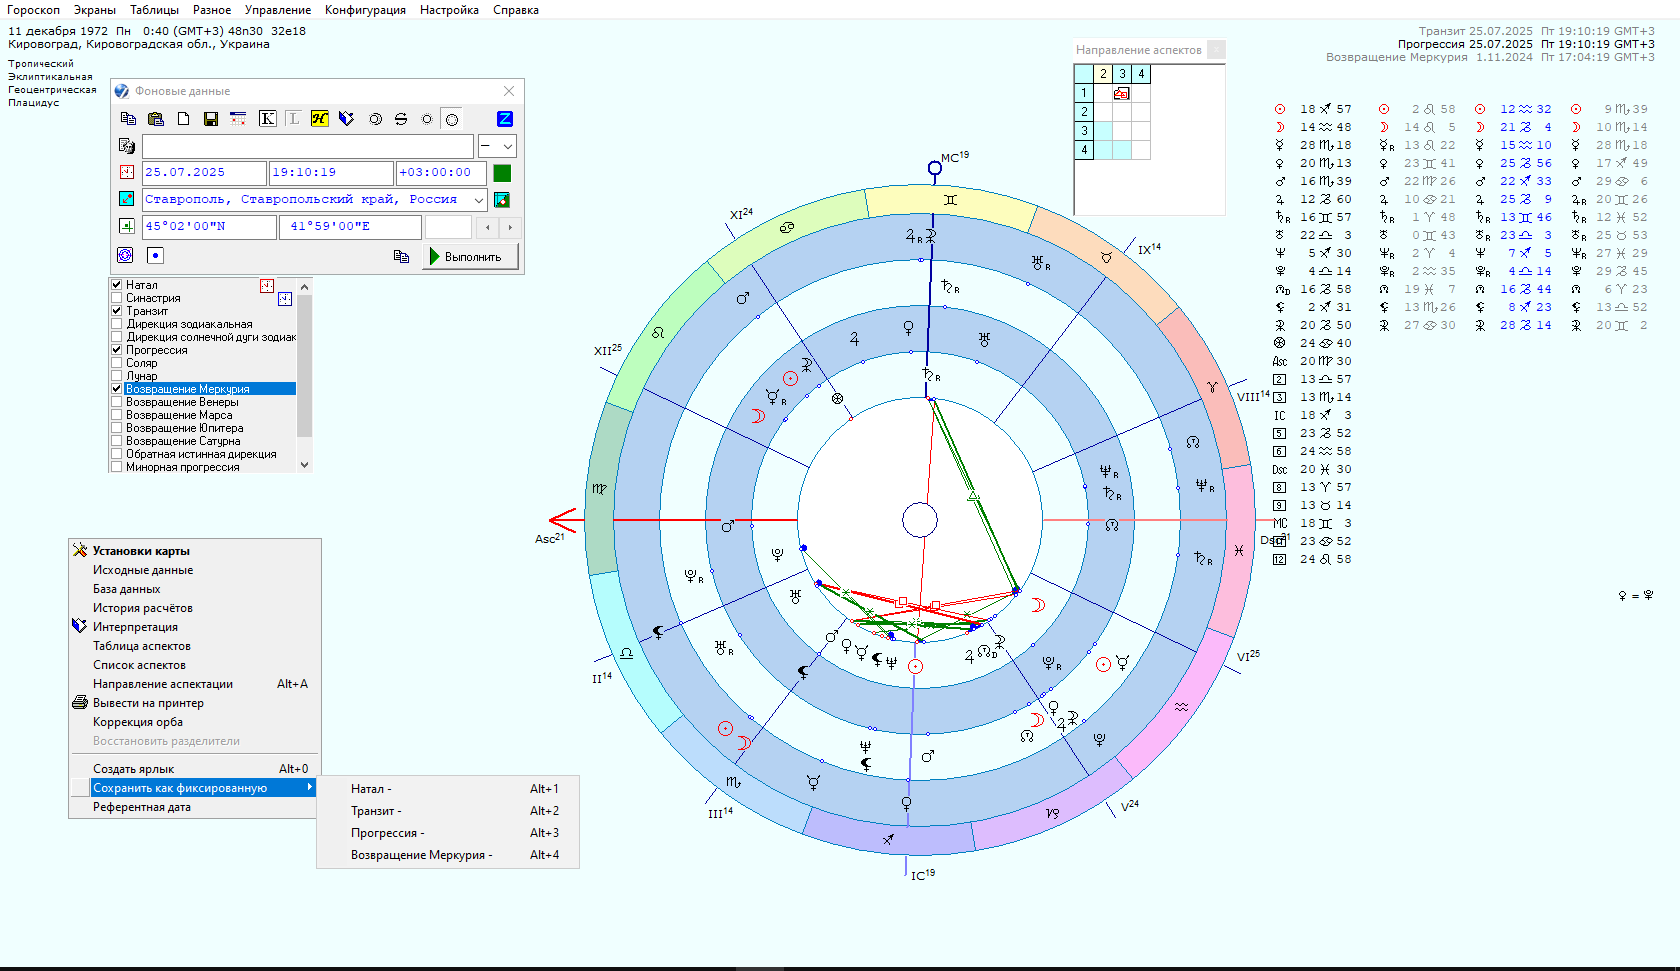
Task: Open the Таблицы menu
Action: [154, 10]
